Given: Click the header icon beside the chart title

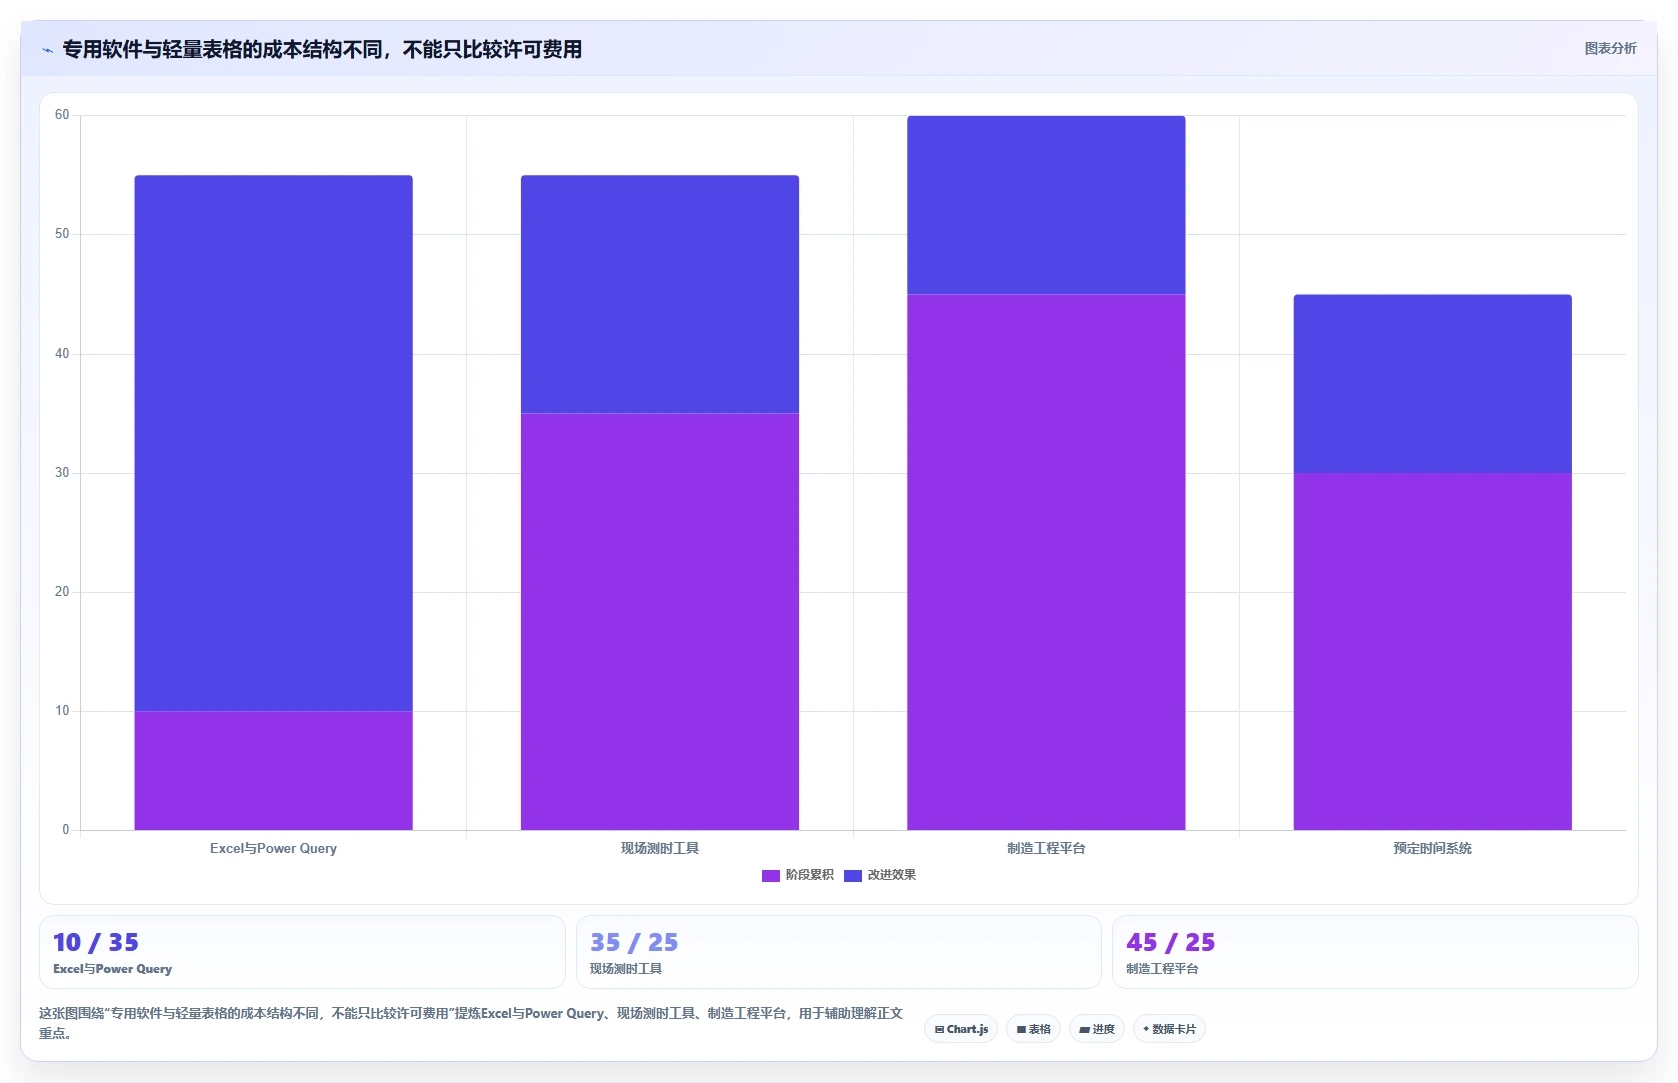Looking at the screenshot, I should [x=47, y=50].
